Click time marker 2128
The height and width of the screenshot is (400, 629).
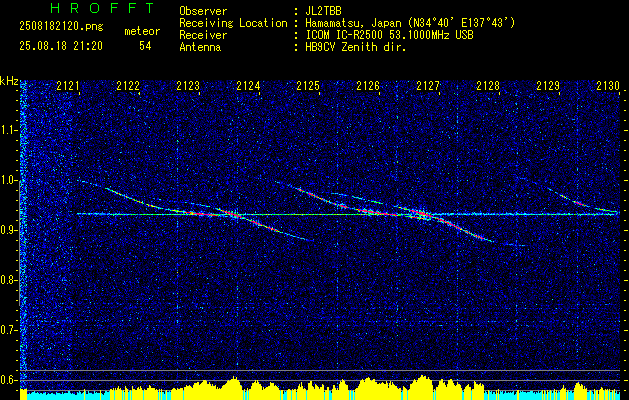(x=488, y=86)
